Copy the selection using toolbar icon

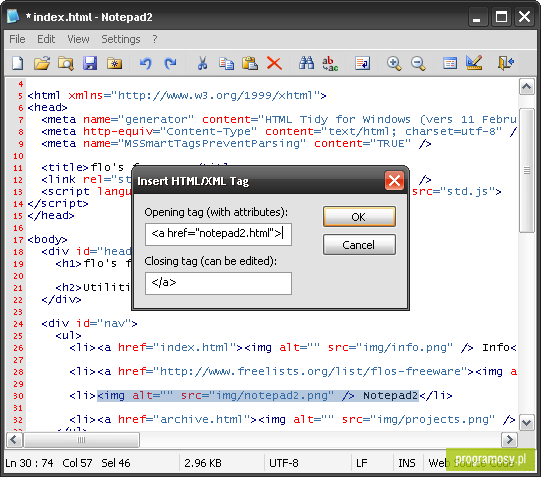tap(226, 63)
